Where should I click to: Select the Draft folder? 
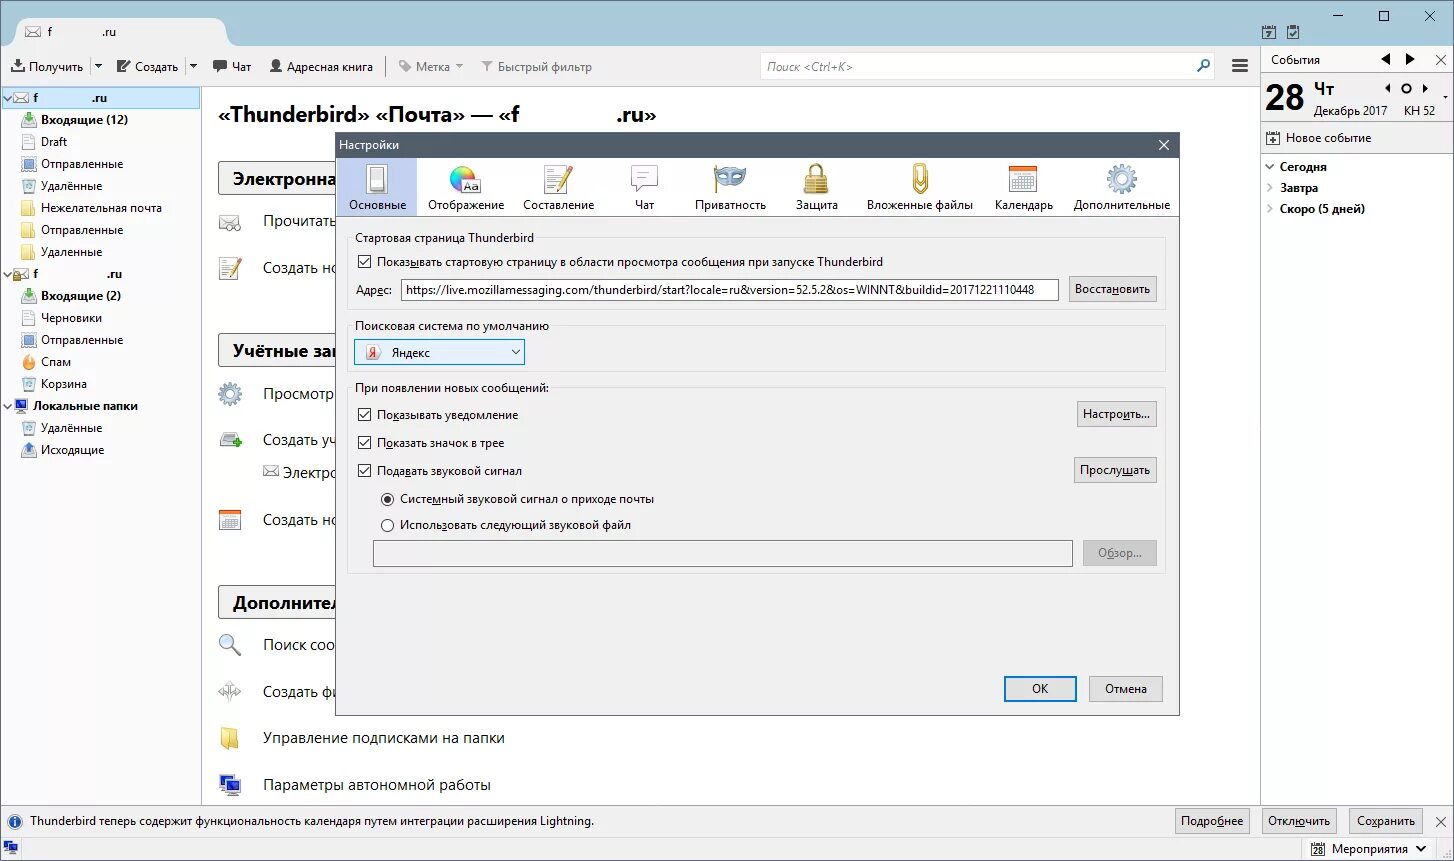pos(54,142)
